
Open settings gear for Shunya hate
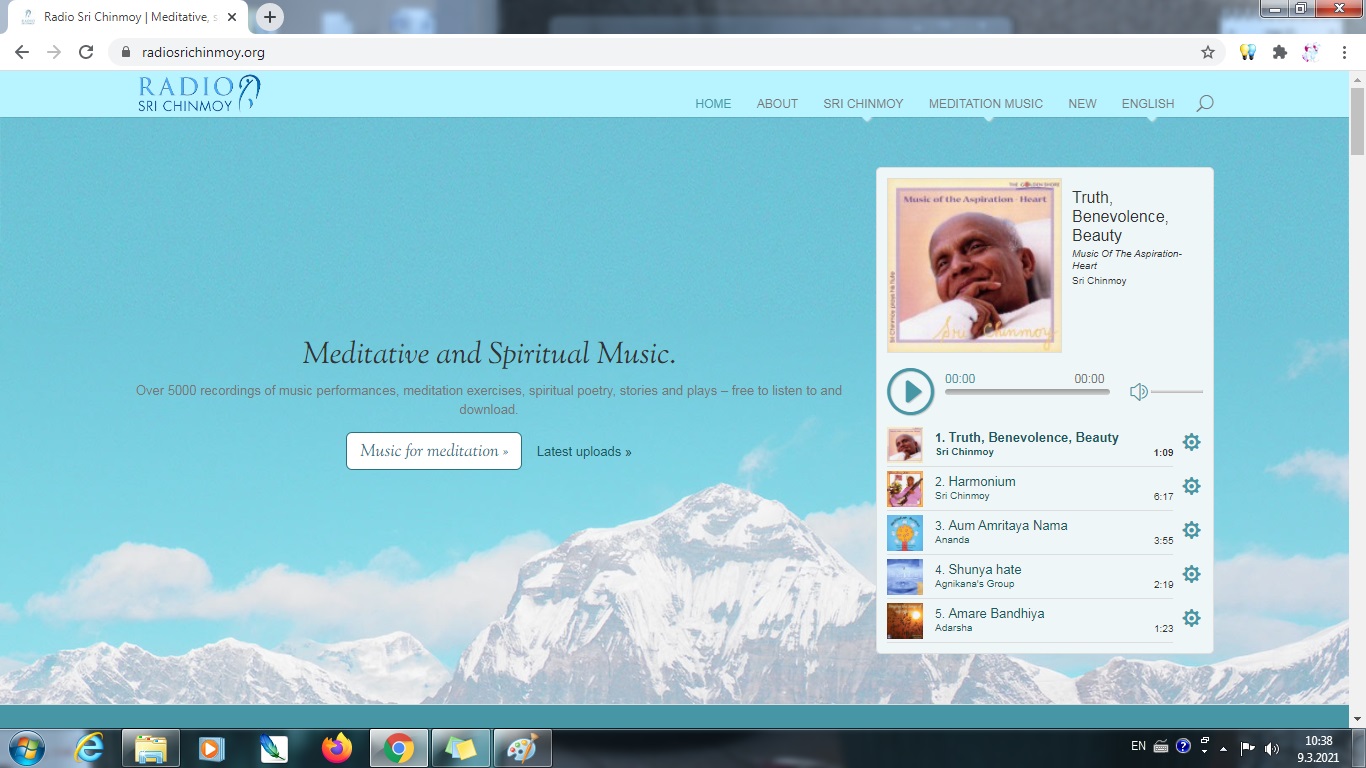1191,574
